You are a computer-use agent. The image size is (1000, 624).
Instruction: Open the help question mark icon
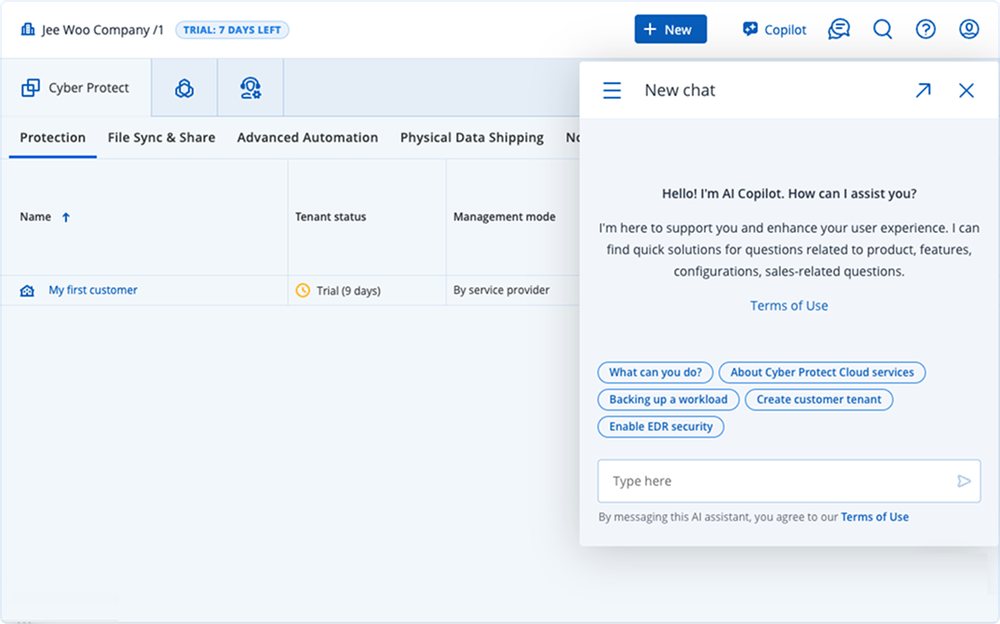[x=925, y=29]
